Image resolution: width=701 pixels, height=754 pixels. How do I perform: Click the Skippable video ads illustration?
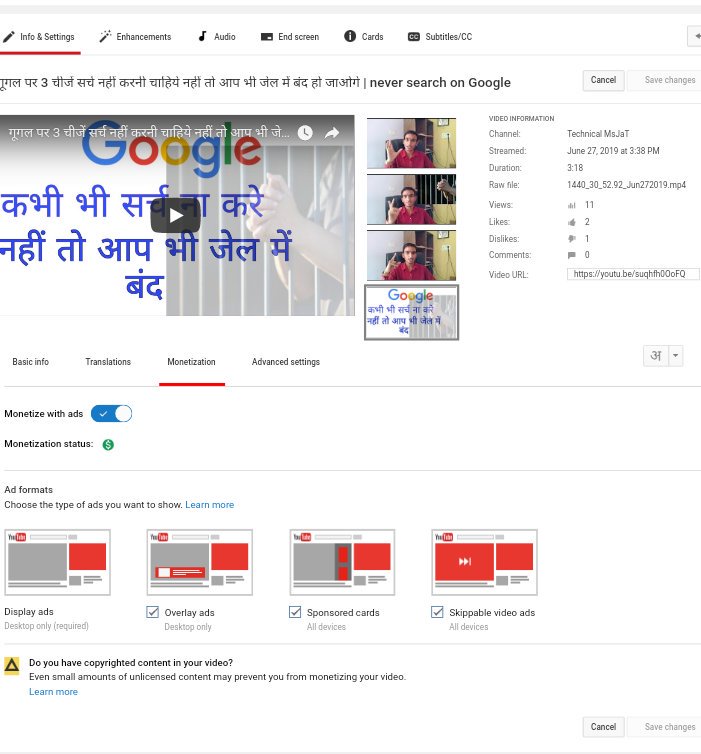coord(485,562)
